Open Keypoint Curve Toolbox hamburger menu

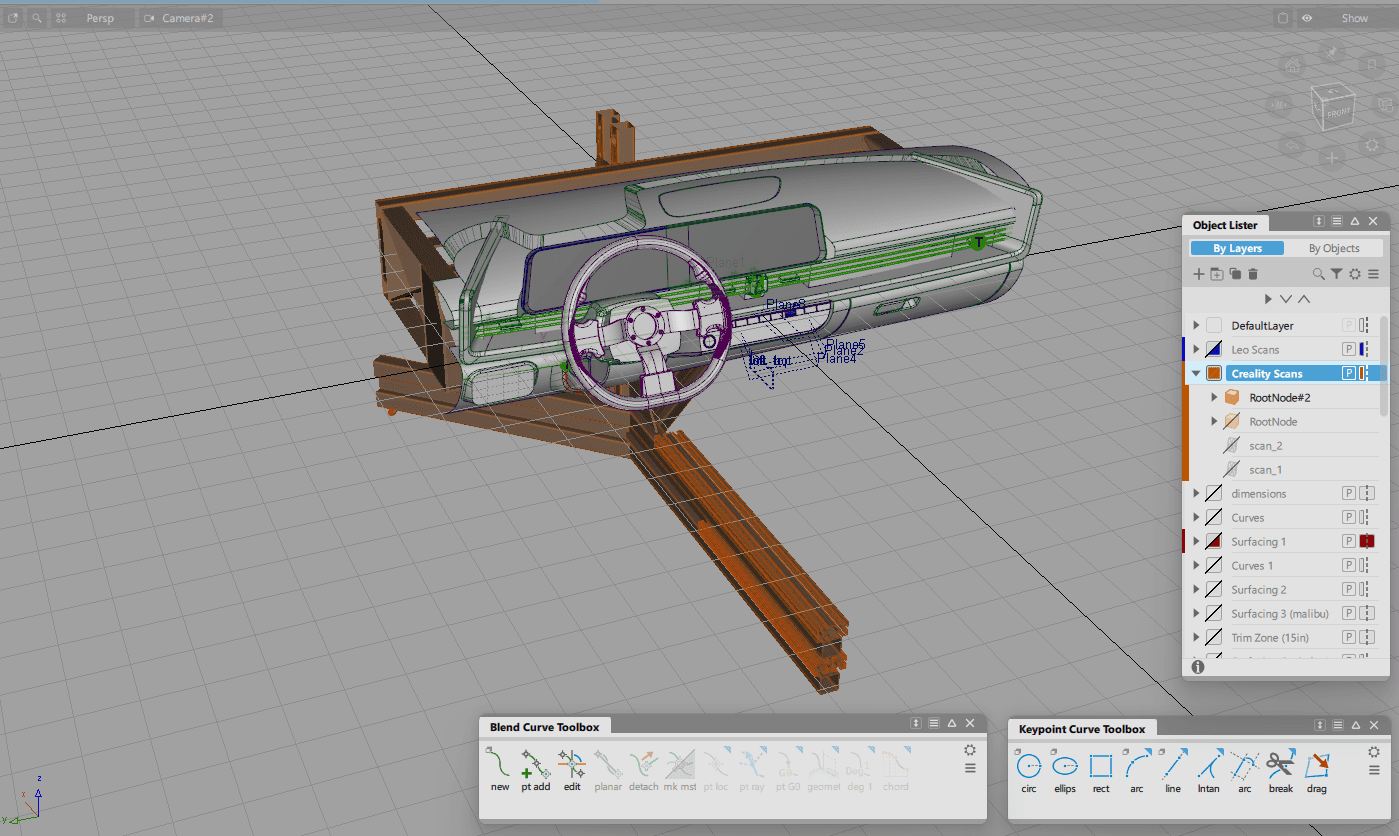(x=1374, y=770)
